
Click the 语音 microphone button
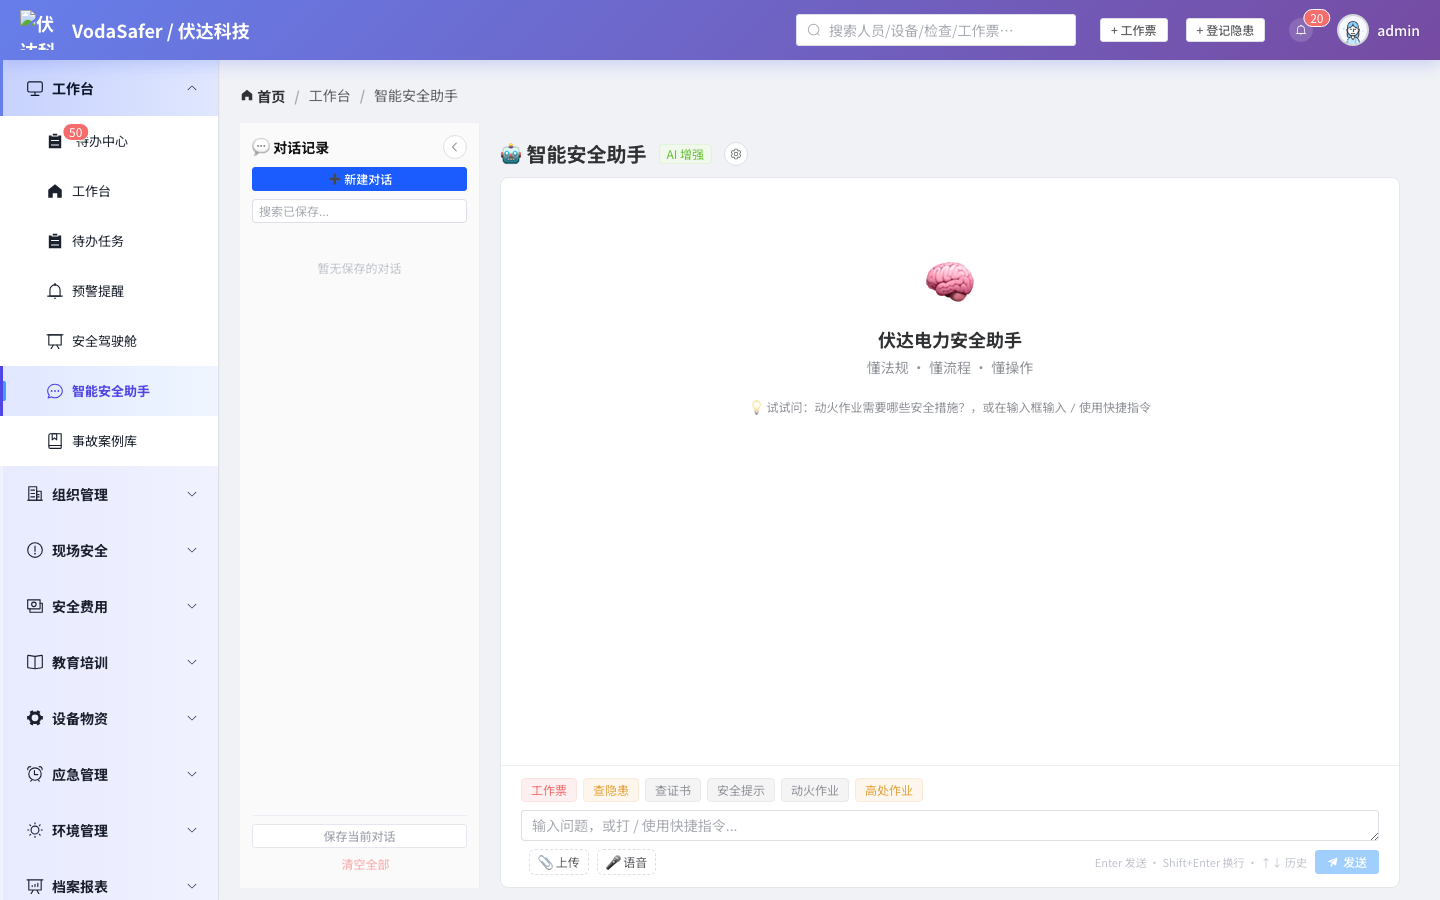626,862
